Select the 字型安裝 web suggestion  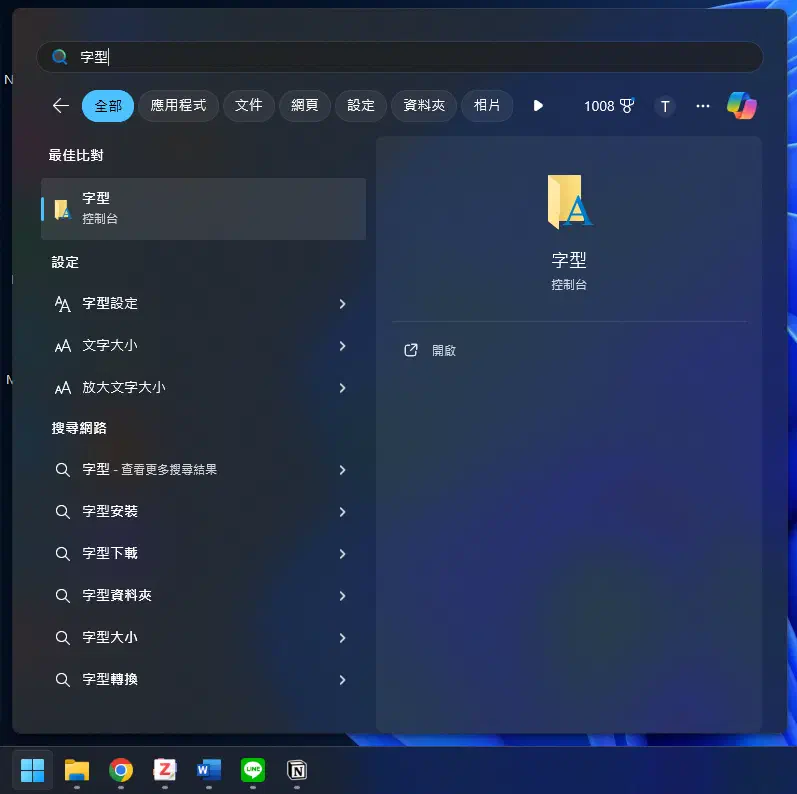203,511
